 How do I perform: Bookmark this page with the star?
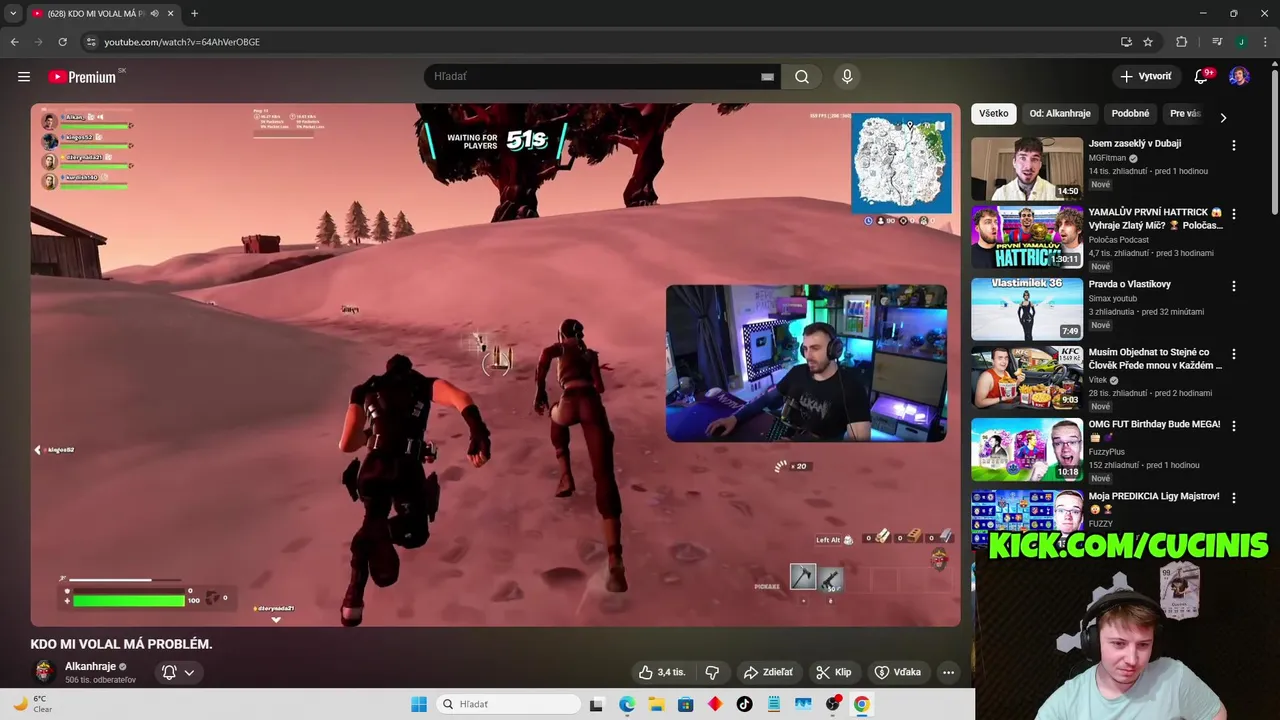click(1148, 42)
